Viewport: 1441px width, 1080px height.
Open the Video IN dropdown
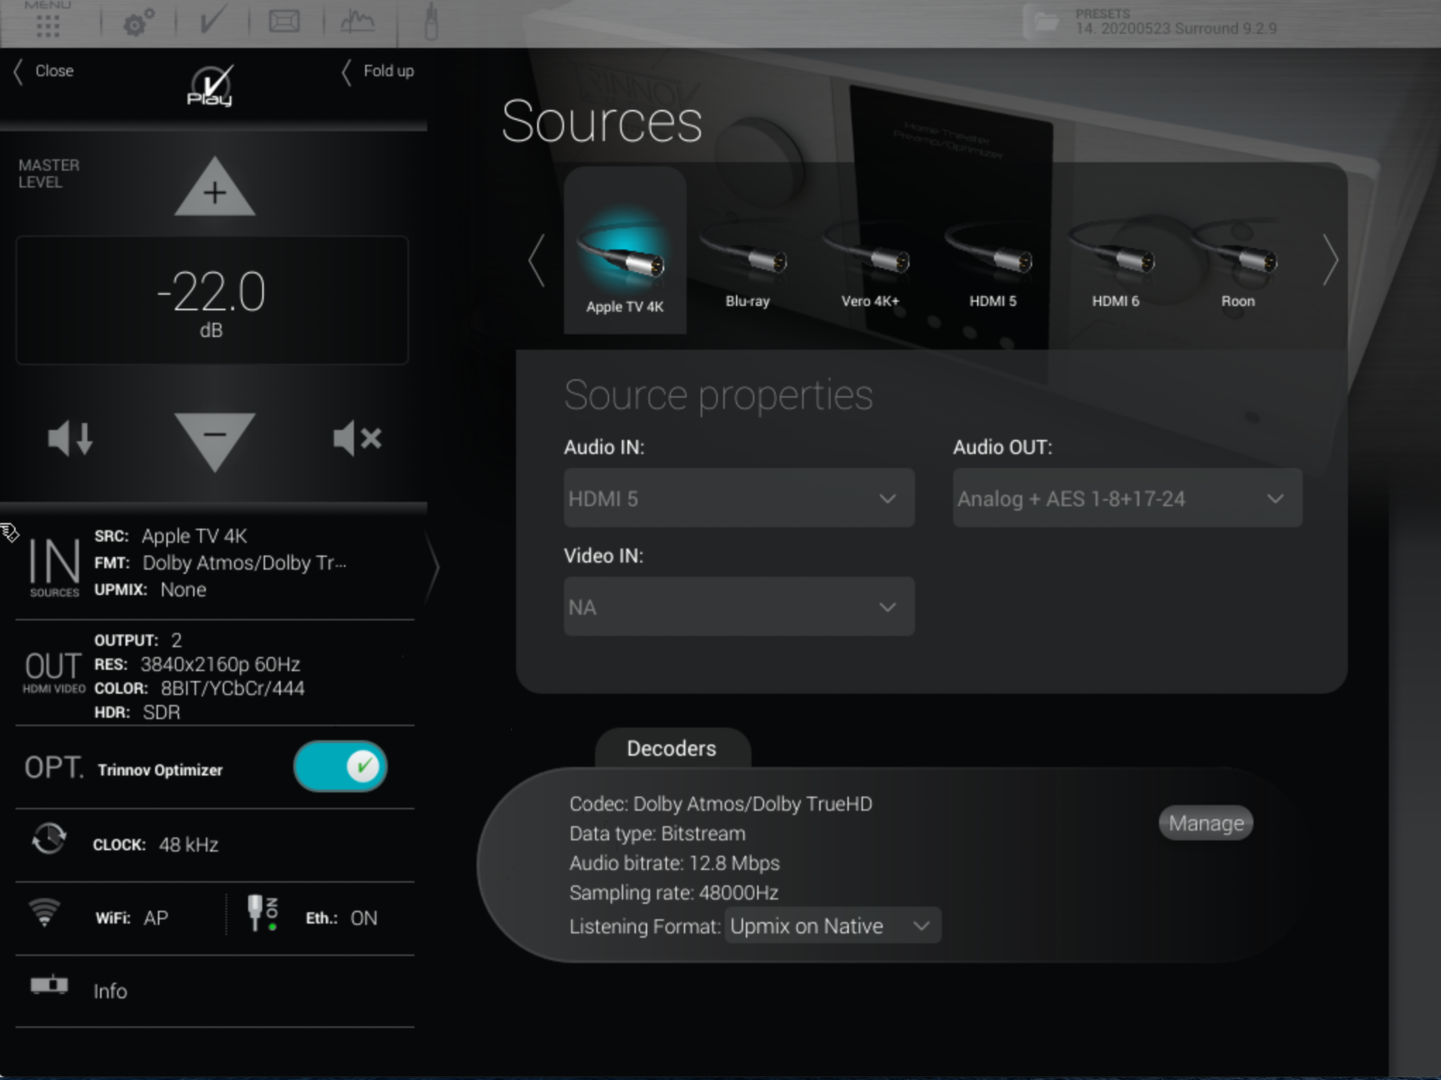click(739, 606)
